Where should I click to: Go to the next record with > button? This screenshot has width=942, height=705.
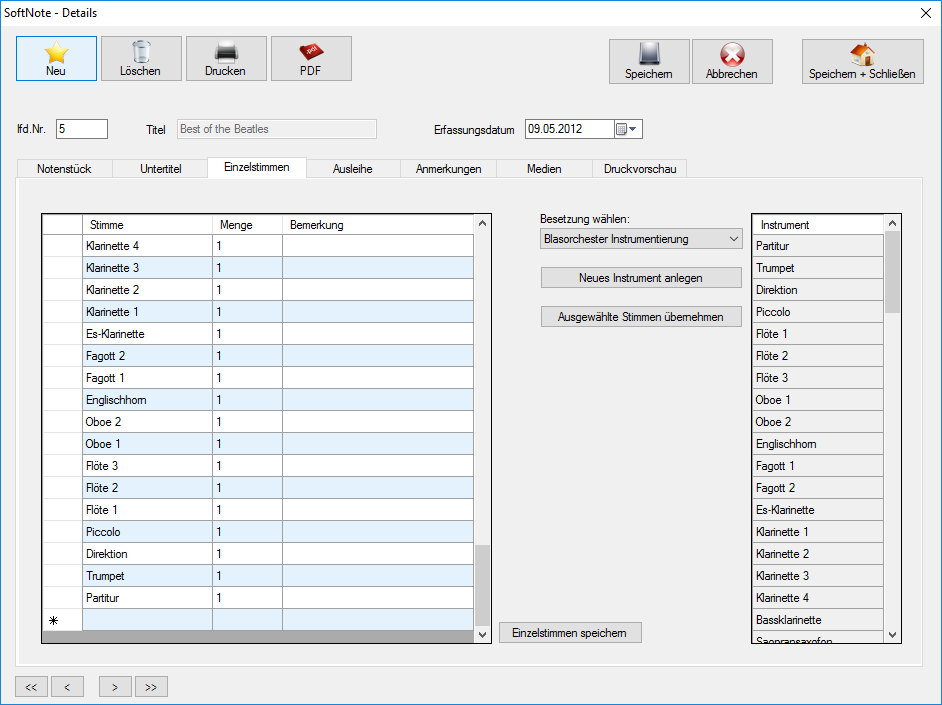pos(115,686)
